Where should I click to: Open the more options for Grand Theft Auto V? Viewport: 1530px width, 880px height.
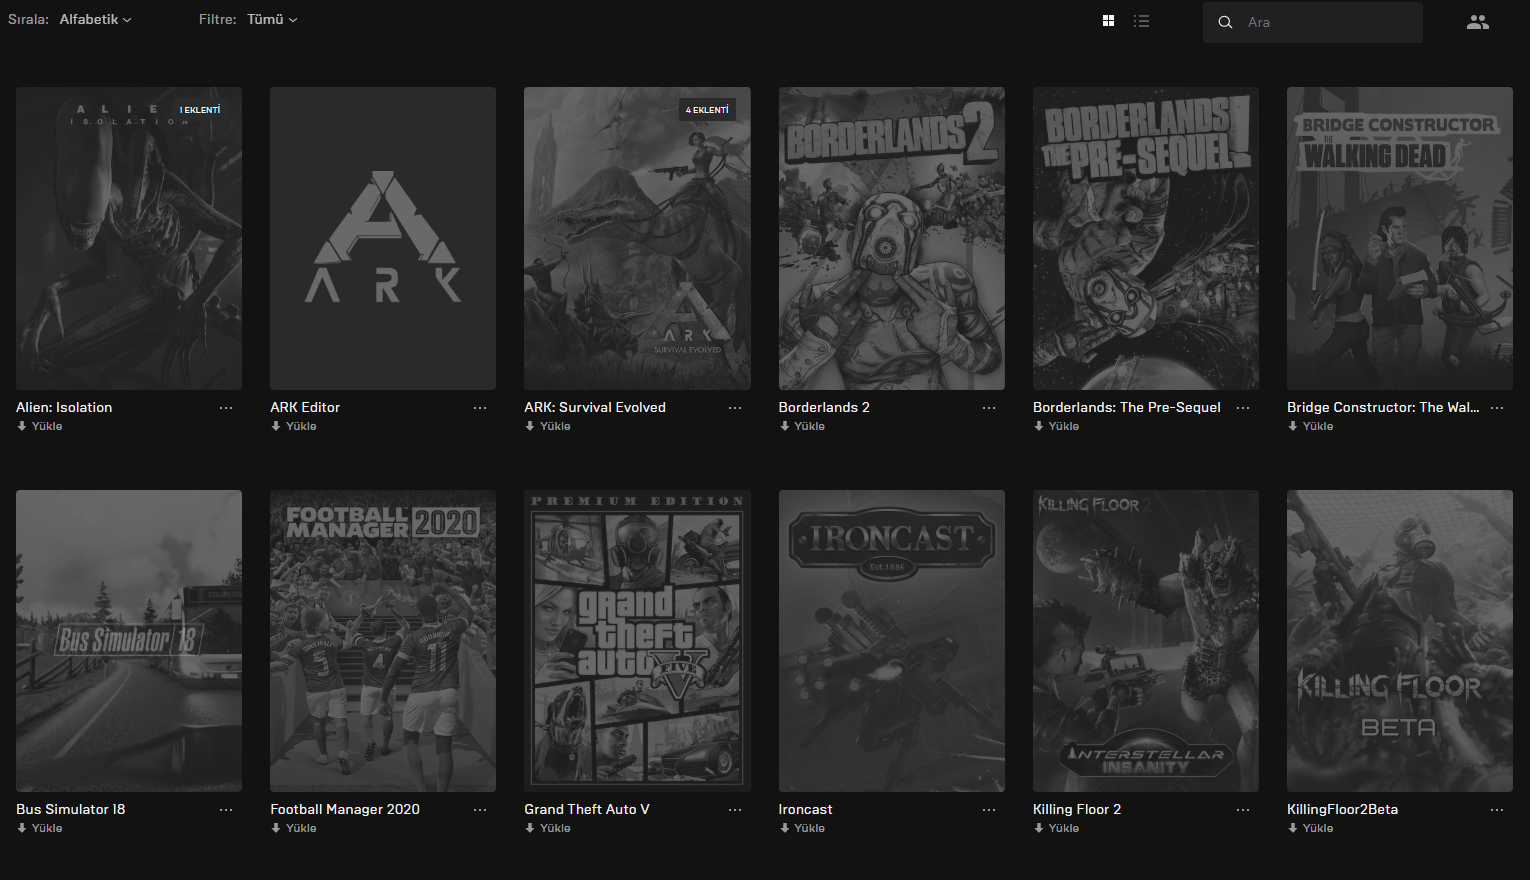click(x=735, y=810)
